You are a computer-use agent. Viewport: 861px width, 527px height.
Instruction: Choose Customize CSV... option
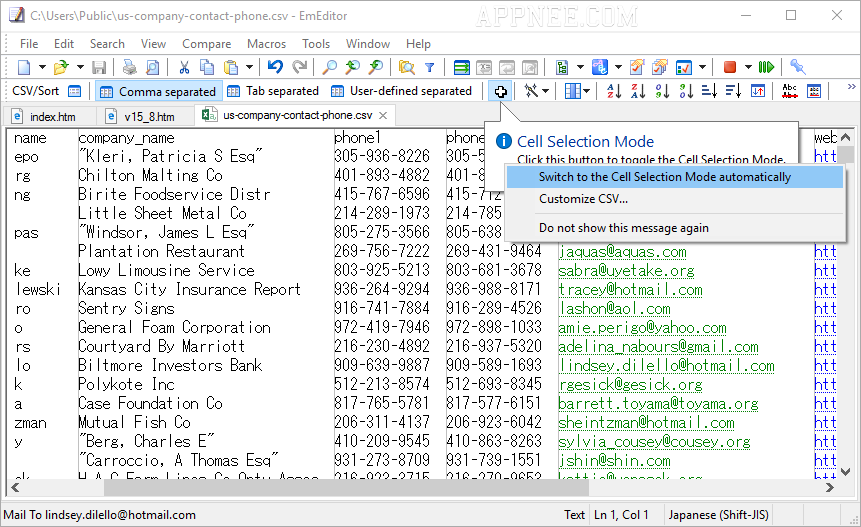coord(675,199)
